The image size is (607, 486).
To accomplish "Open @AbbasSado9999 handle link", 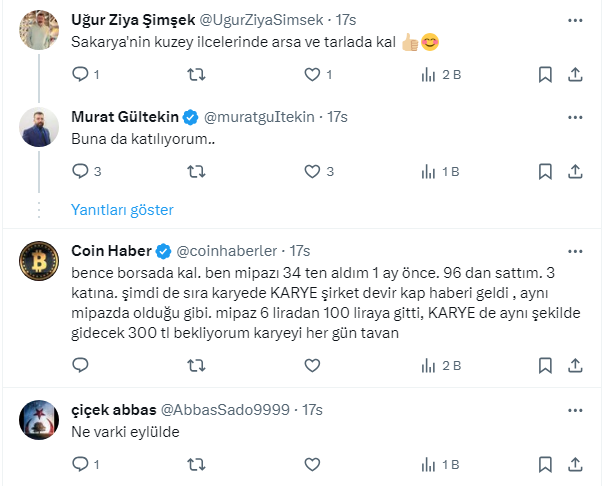I will pyautogui.click(x=225, y=410).
